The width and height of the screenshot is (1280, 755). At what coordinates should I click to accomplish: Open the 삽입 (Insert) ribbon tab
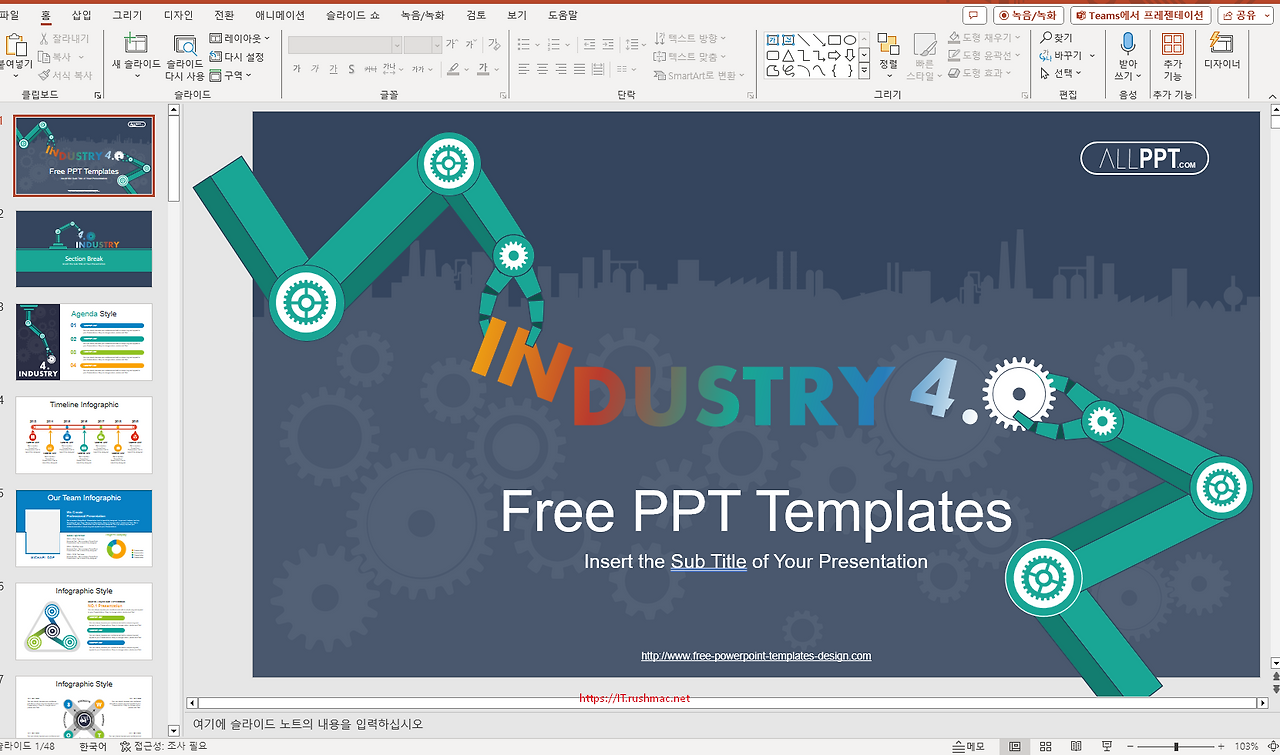82,15
